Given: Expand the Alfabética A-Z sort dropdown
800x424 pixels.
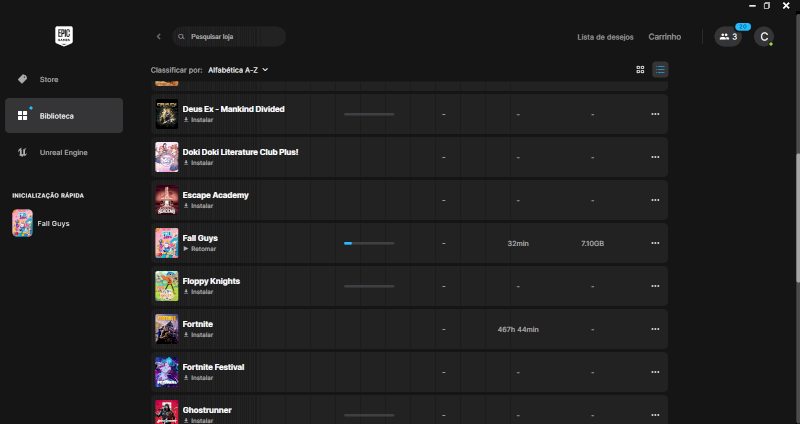Looking at the screenshot, I should coord(238,70).
